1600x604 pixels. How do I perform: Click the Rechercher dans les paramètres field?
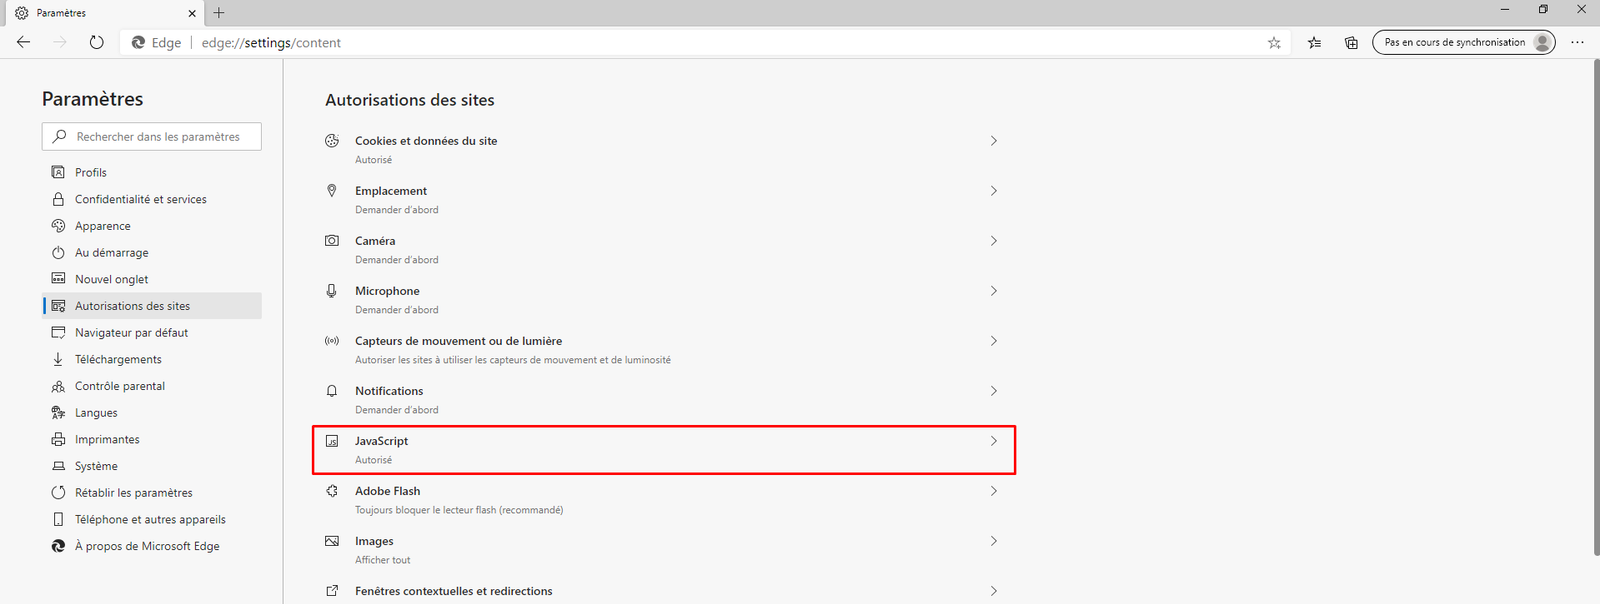pyautogui.click(x=160, y=137)
